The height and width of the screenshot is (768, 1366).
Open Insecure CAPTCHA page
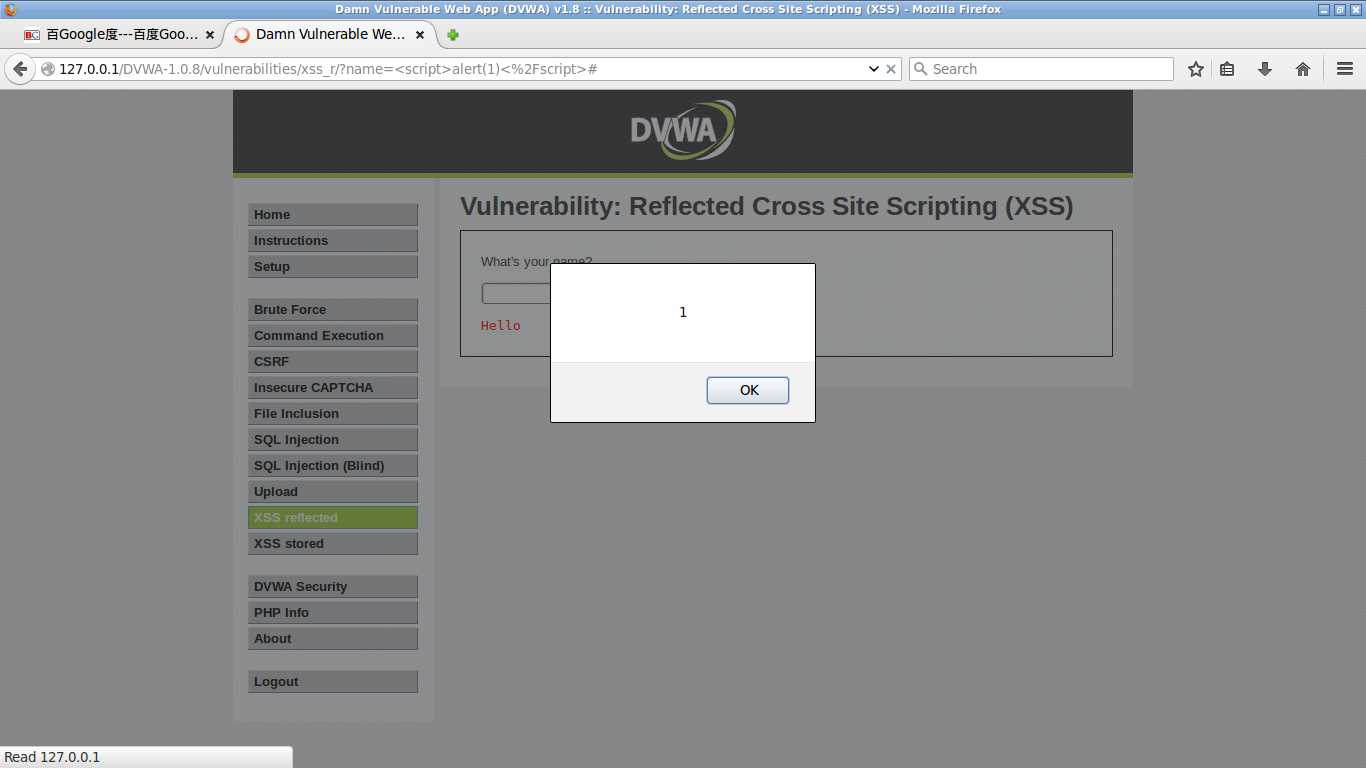click(333, 388)
